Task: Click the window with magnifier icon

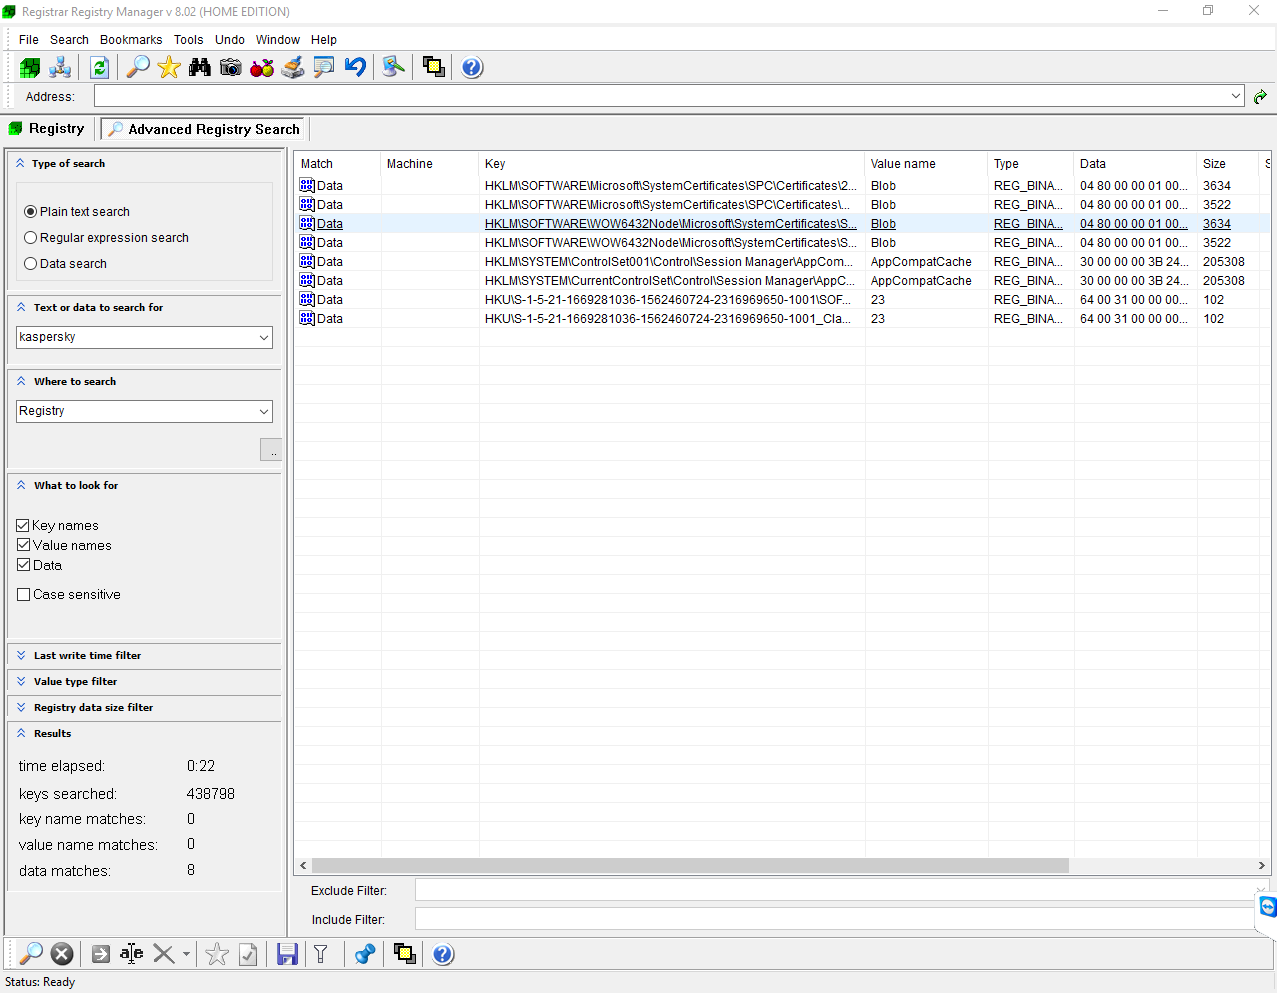Action: click(324, 67)
